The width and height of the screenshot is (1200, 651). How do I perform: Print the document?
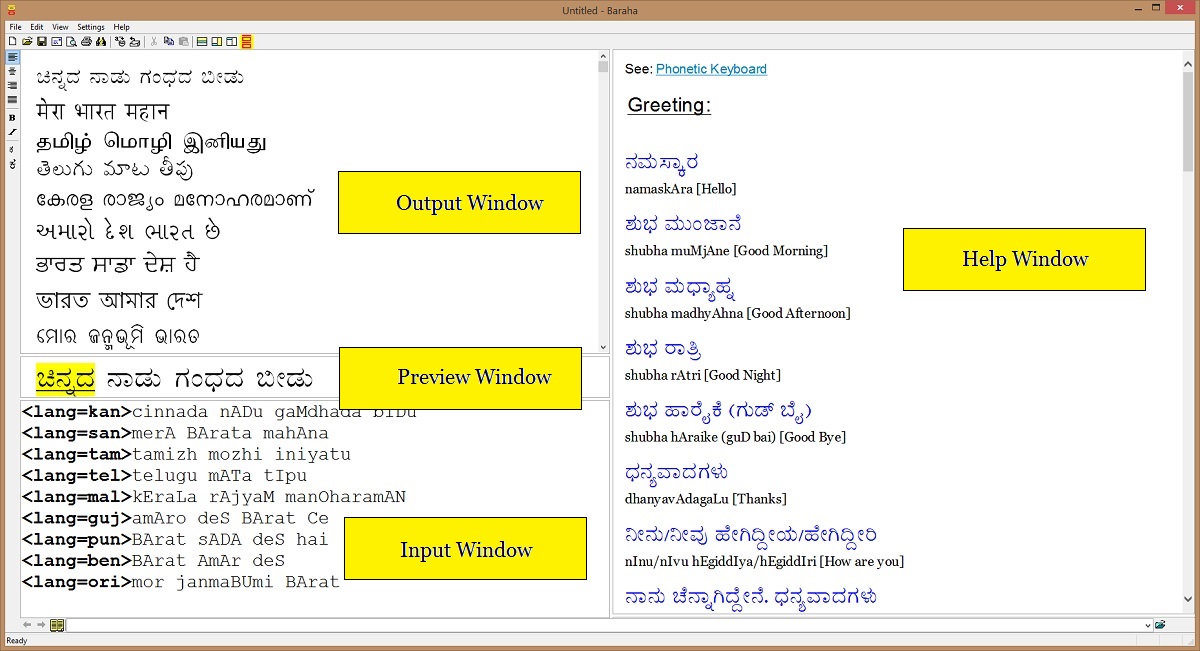point(86,41)
